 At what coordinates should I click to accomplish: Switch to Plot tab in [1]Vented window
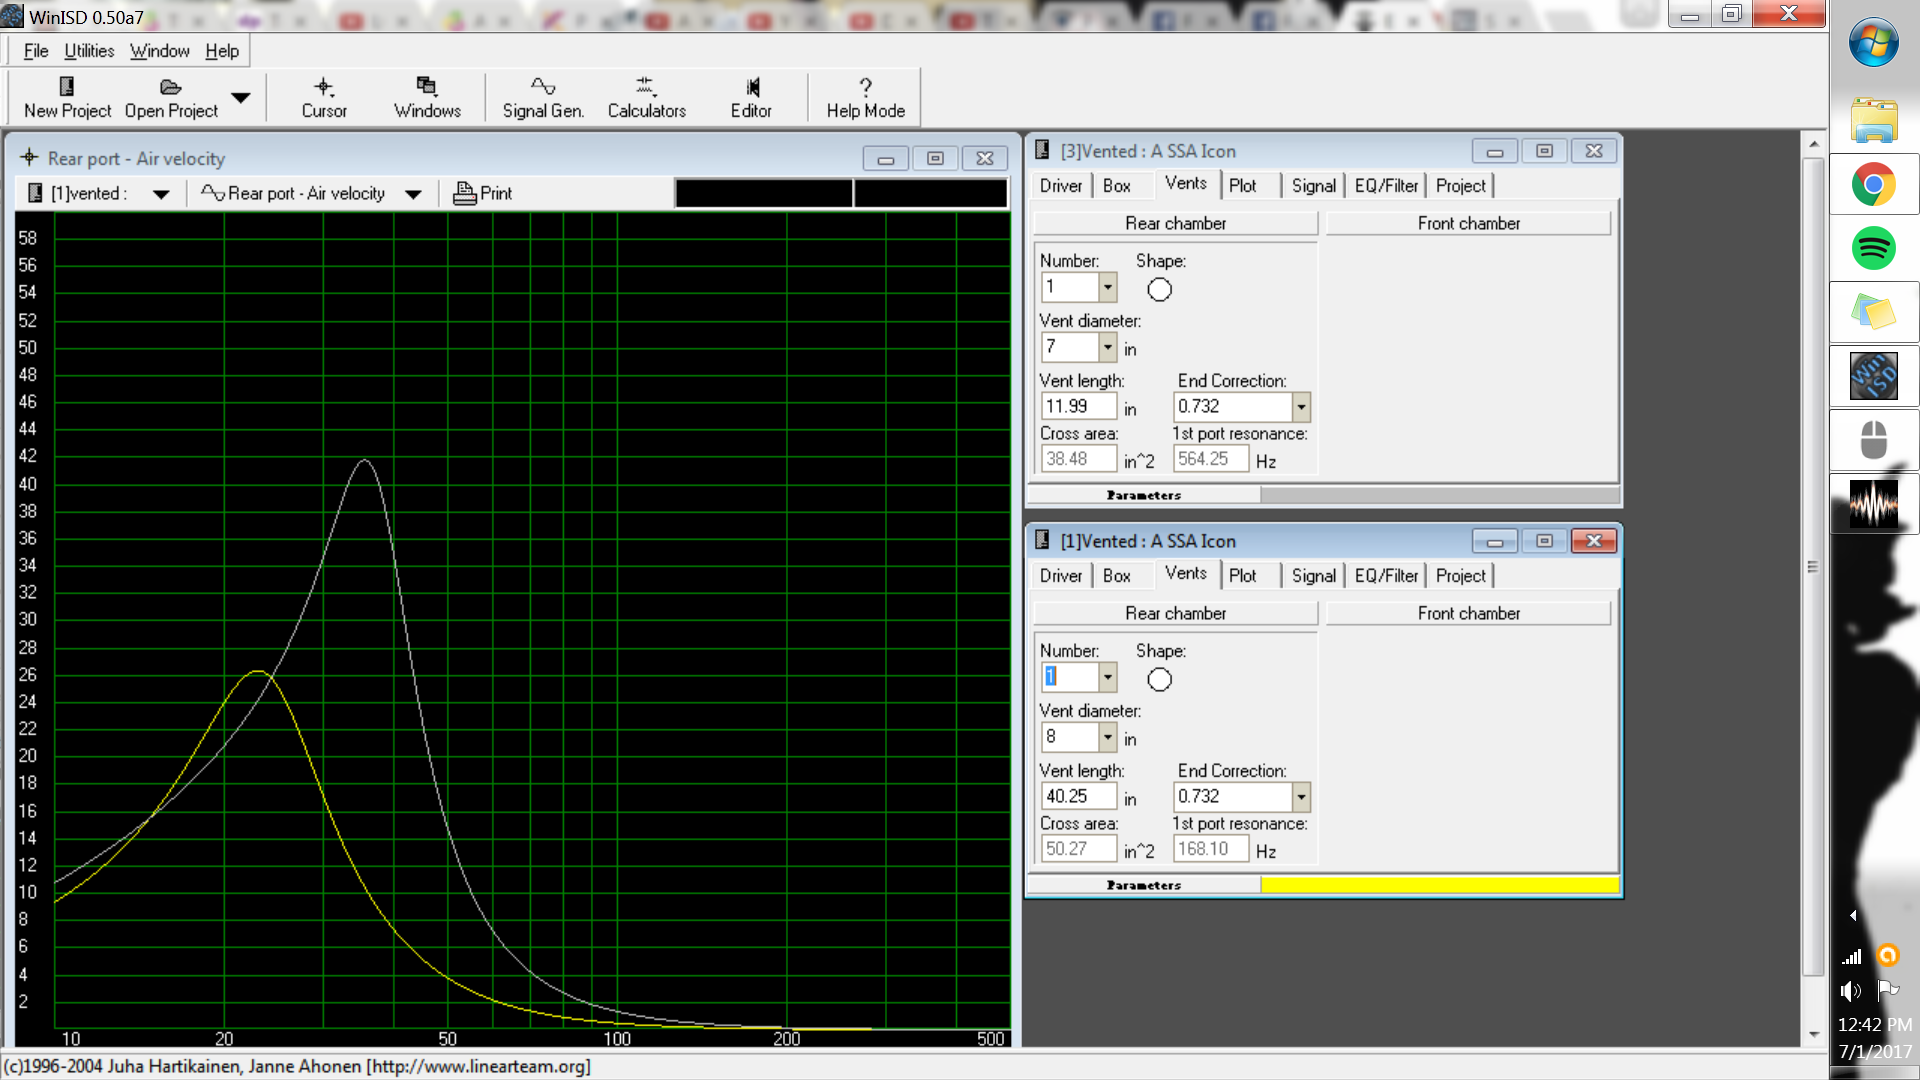pyautogui.click(x=1242, y=576)
